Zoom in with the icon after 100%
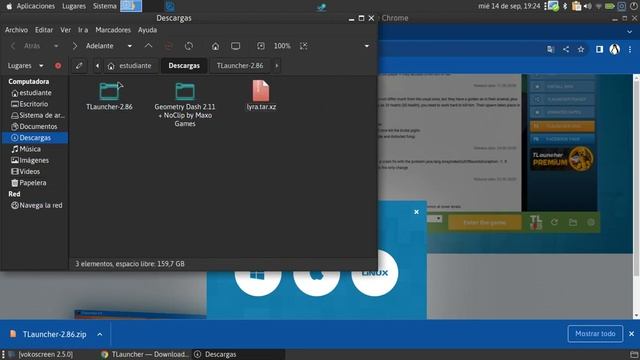The image size is (640, 360). (x=303, y=46)
